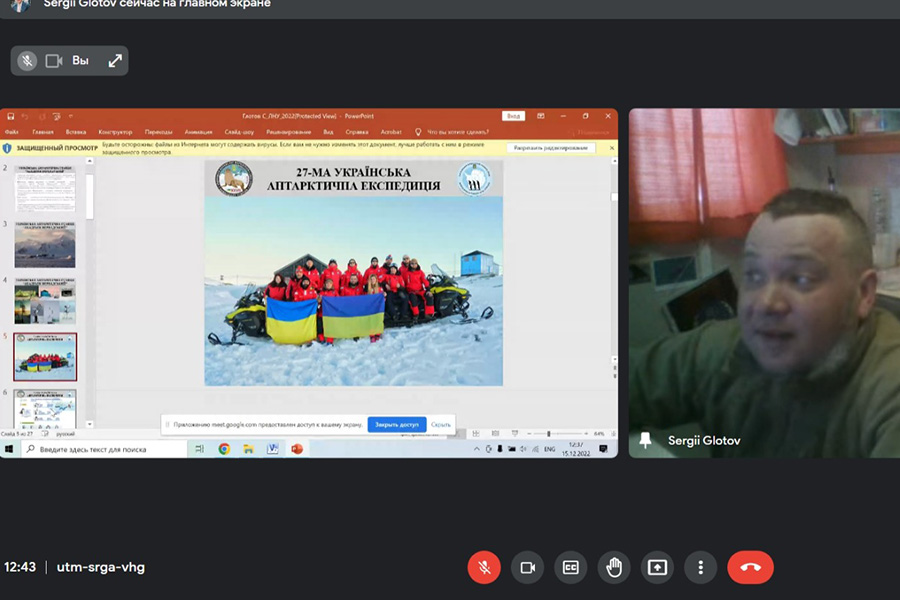Open Главная tab in shared PowerPoint

point(43,132)
